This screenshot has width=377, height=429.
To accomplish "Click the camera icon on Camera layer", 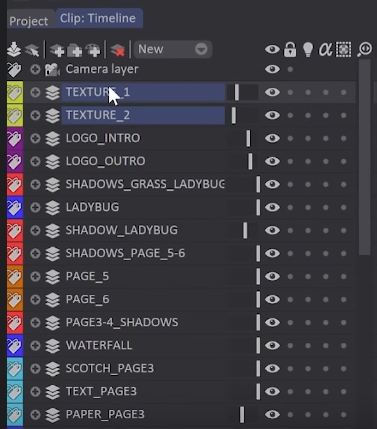I will tap(52, 70).
